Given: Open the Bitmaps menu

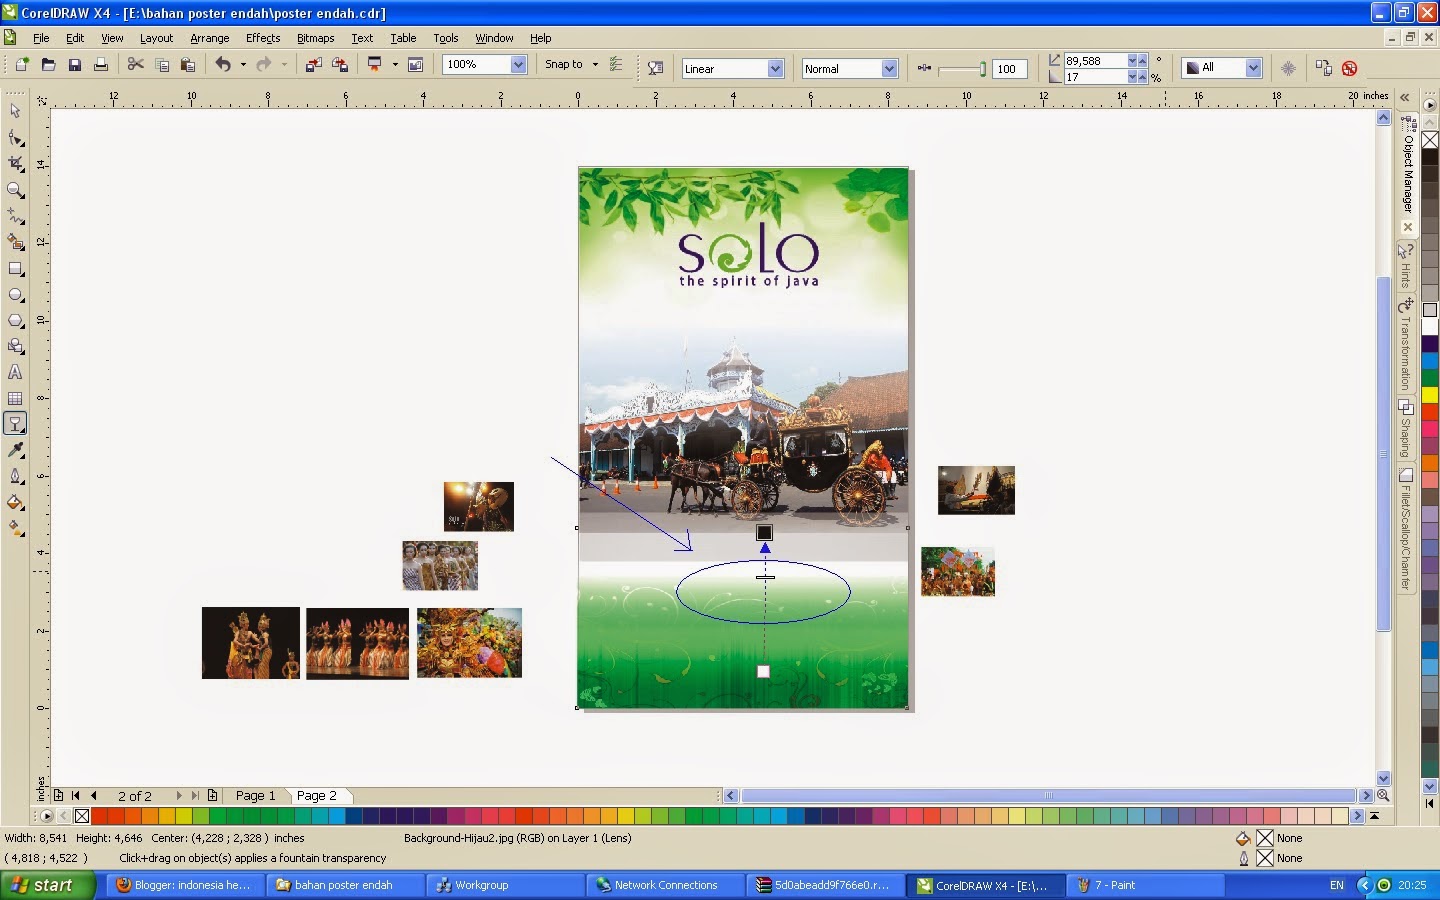Looking at the screenshot, I should click(316, 38).
